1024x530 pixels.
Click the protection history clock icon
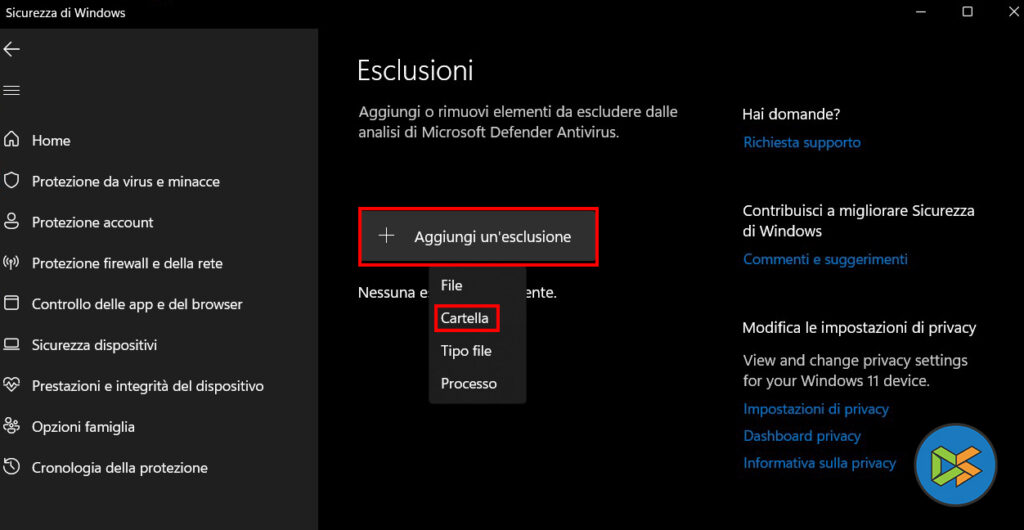point(12,467)
